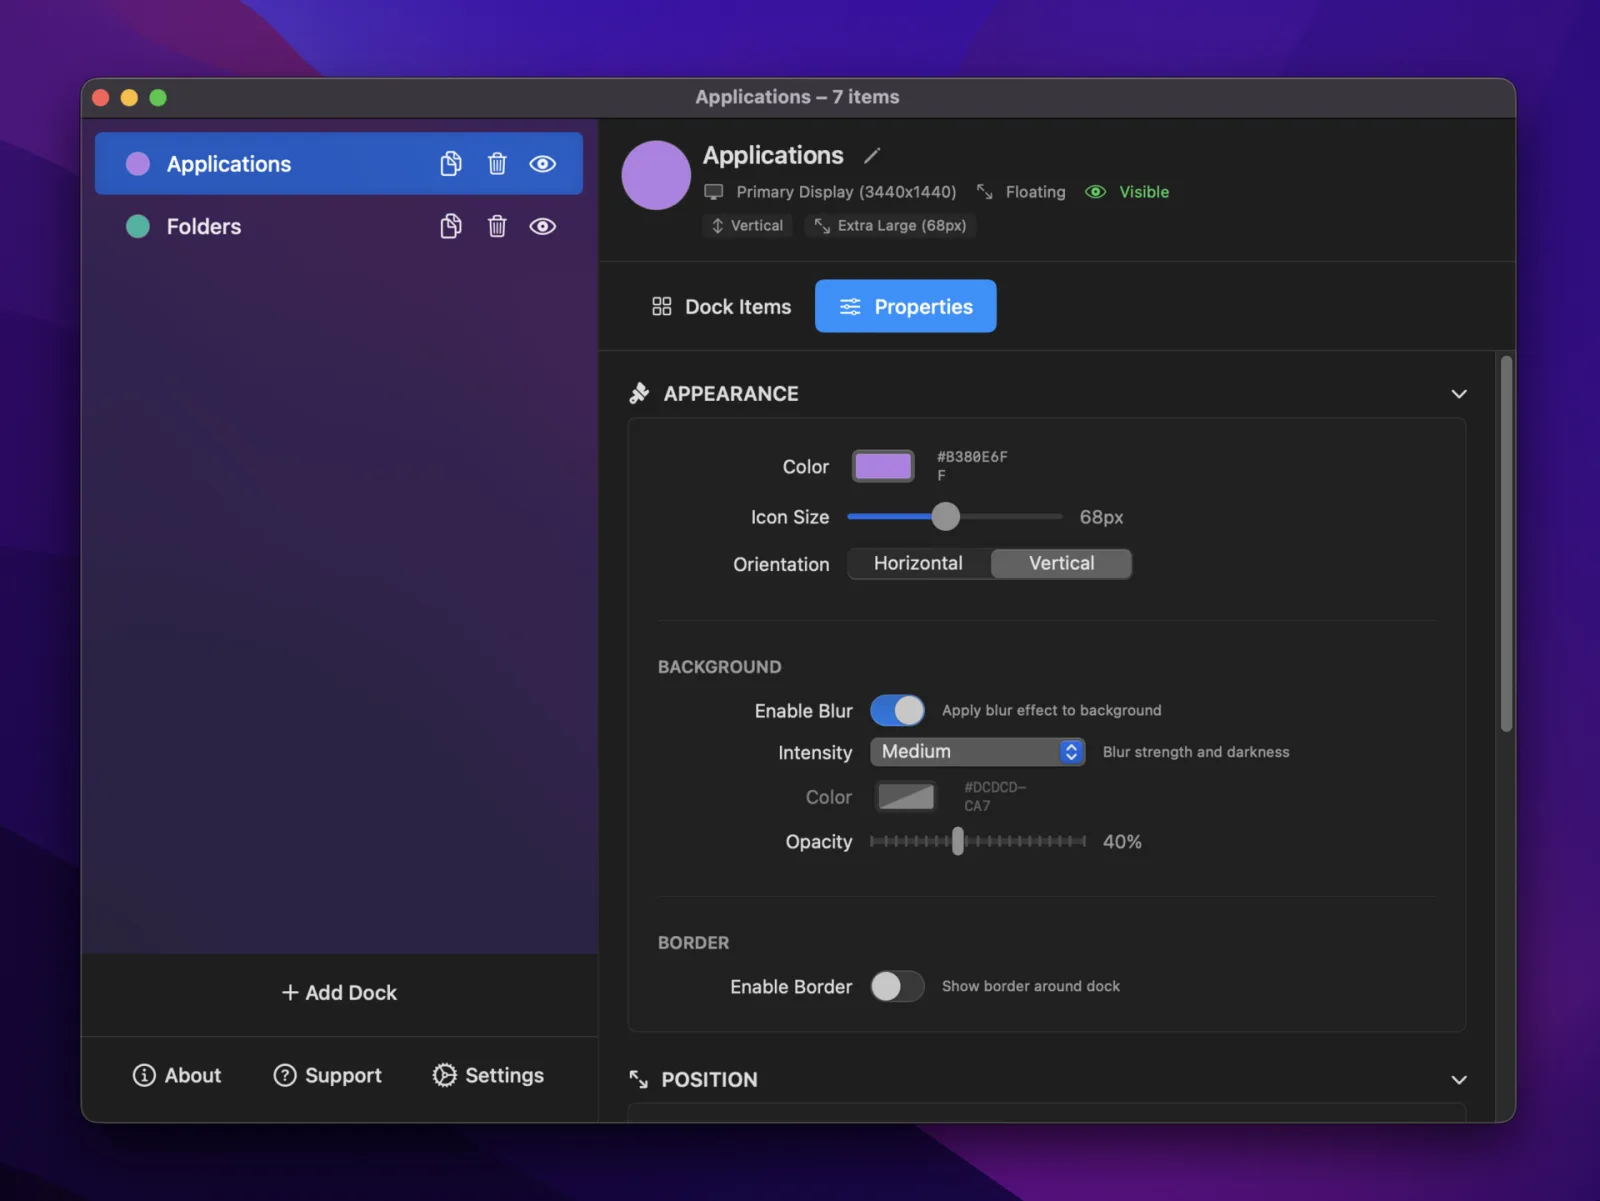Open the background Color swatch
The image size is (1600, 1201).
(x=906, y=797)
